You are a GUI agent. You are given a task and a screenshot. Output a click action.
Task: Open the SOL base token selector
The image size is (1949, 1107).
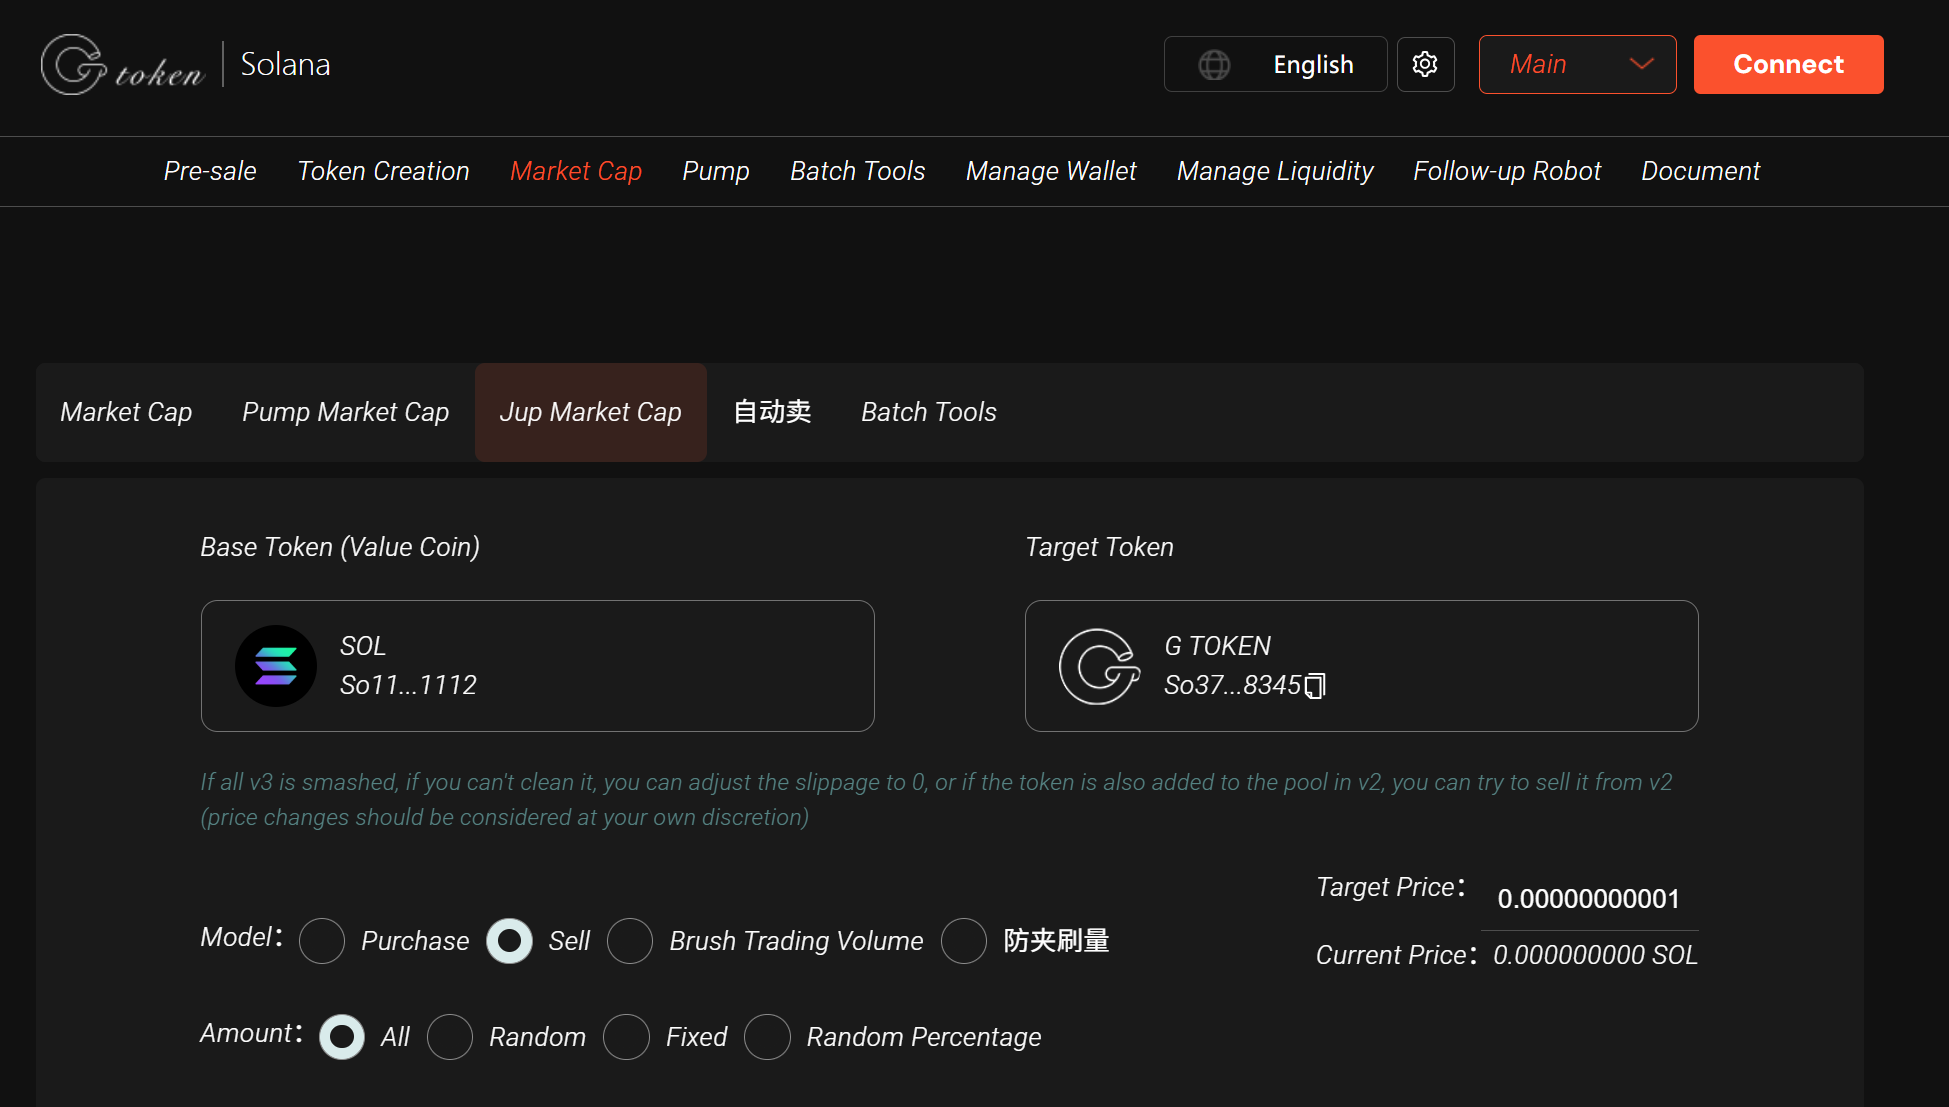tap(537, 666)
